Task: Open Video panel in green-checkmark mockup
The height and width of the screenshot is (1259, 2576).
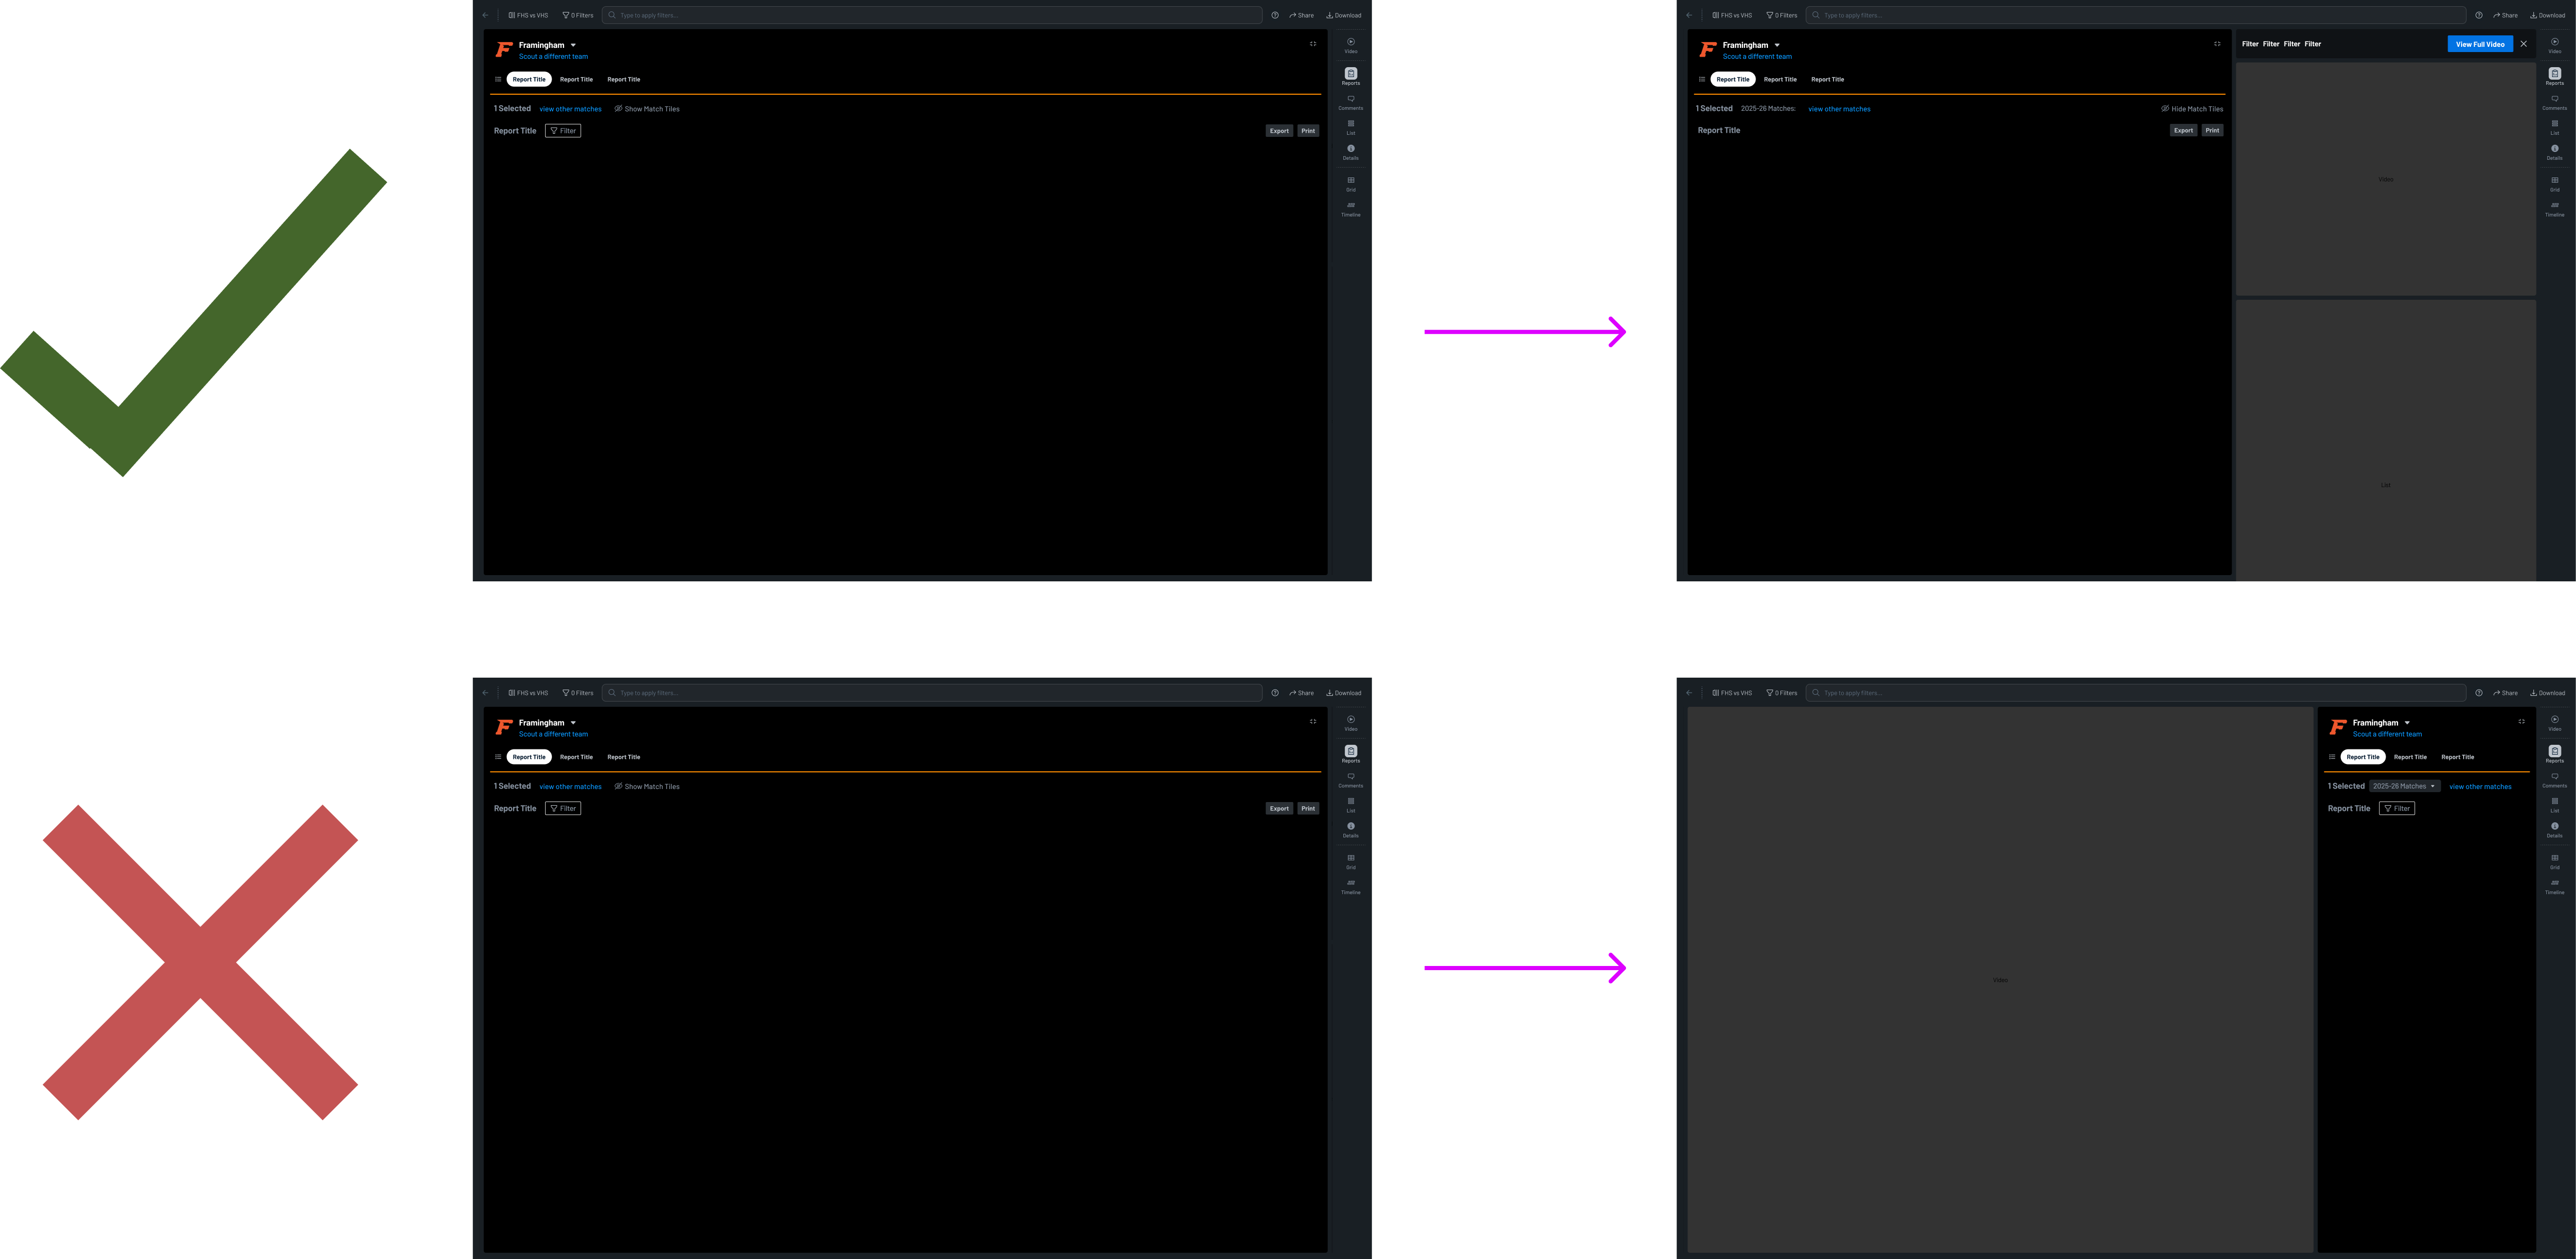Action: coord(1350,45)
